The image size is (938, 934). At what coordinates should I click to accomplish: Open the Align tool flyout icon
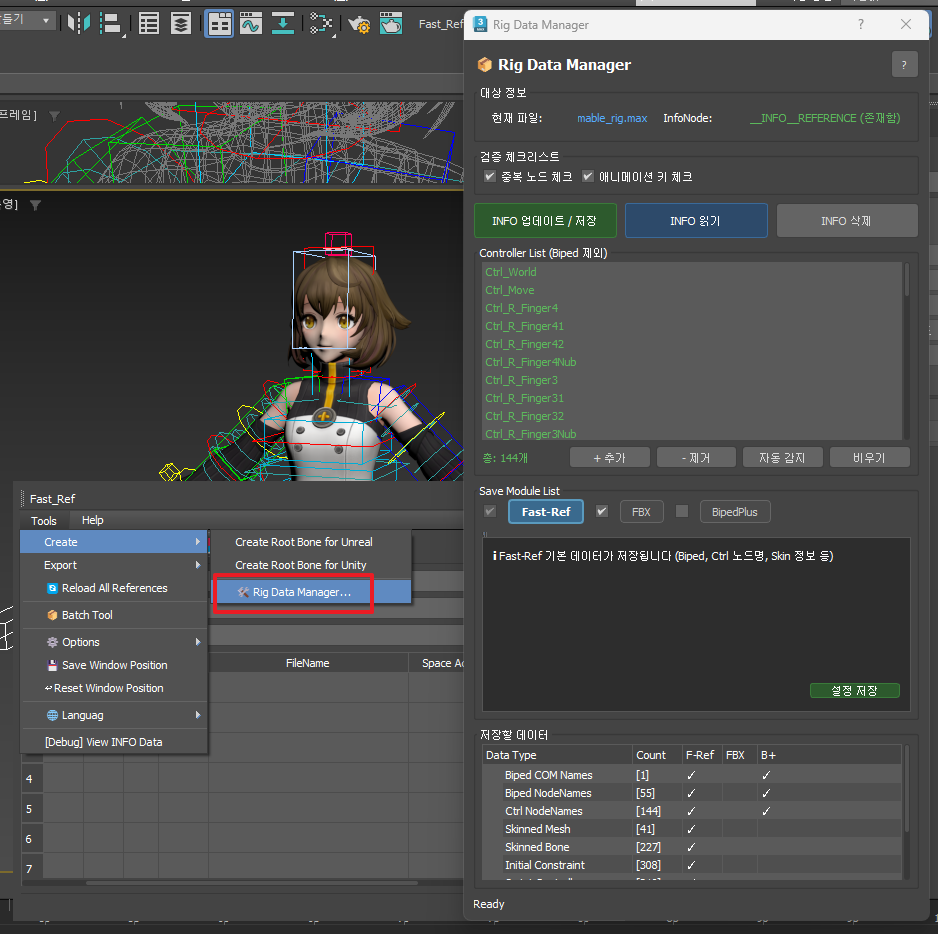pos(112,23)
